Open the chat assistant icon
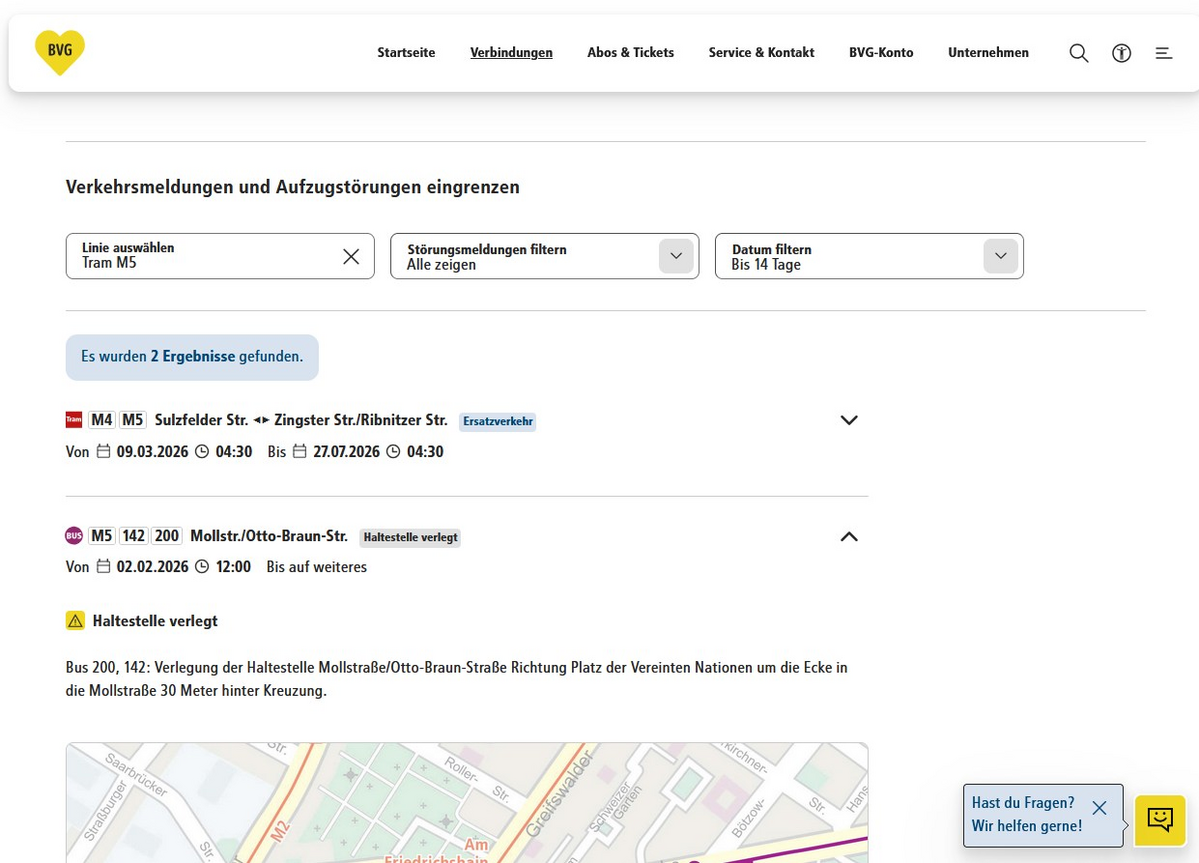This screenshot has width=1199, height=863. pos(1159,820)
